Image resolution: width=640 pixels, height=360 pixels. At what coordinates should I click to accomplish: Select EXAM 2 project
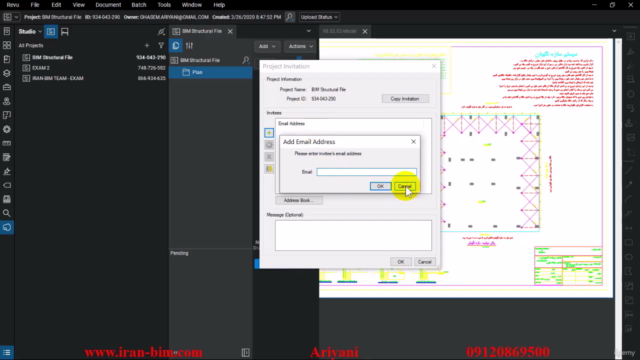point(93,68)
